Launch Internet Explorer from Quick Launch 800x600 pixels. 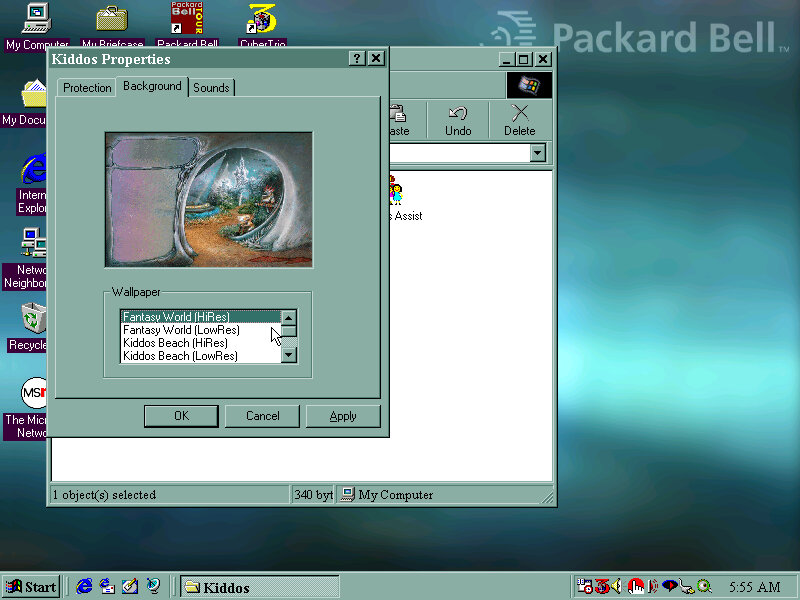(85, 587)
